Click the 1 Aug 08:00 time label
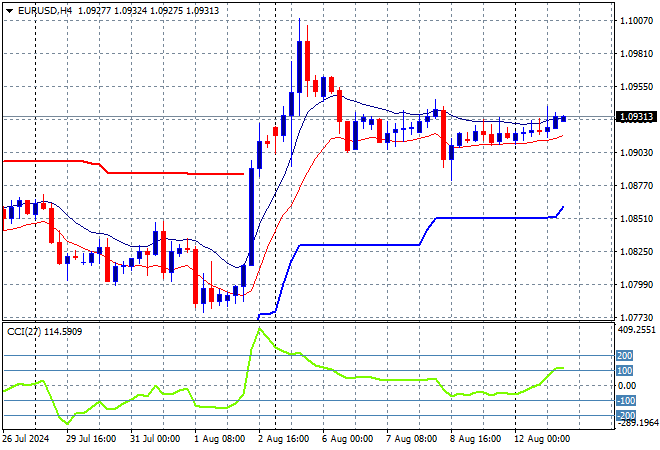 [x=220, y=439]
